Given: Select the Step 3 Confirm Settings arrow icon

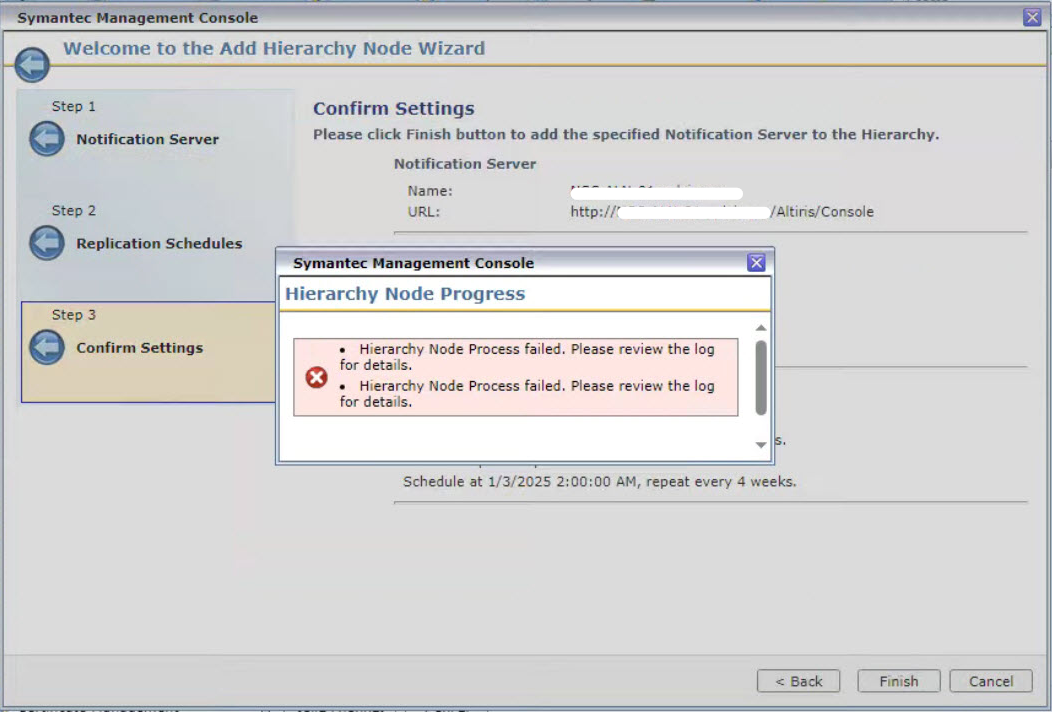Looking at the screenshot, I should click(47, 347).
